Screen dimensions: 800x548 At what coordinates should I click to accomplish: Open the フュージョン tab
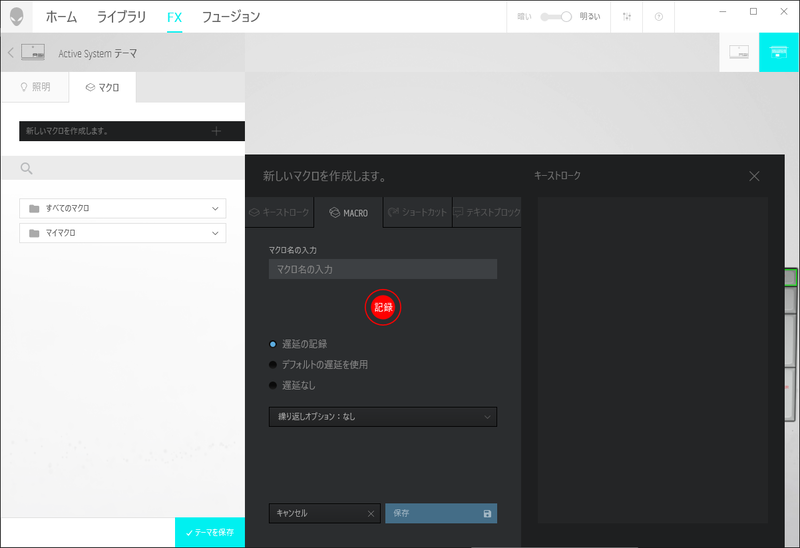pos(231,17)
